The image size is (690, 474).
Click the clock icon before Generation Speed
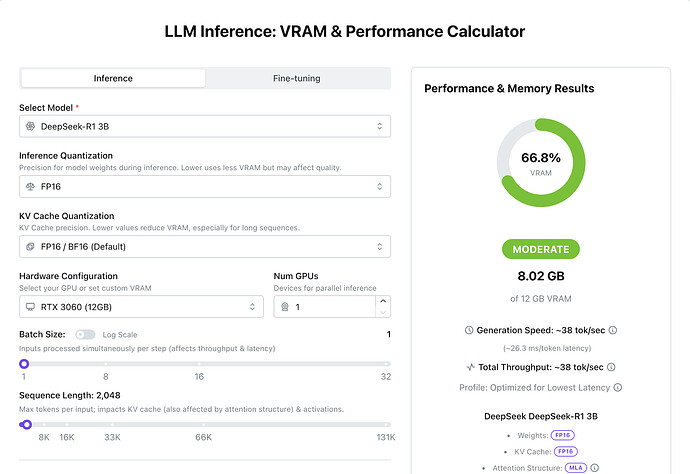pyautogui.click(x=470, y=330)
